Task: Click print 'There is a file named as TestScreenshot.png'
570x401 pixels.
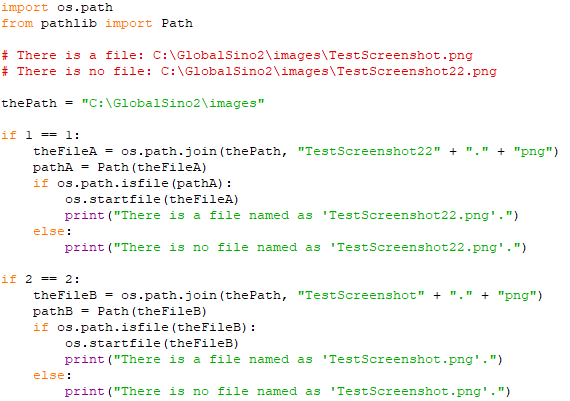Action: pos(284,359)
